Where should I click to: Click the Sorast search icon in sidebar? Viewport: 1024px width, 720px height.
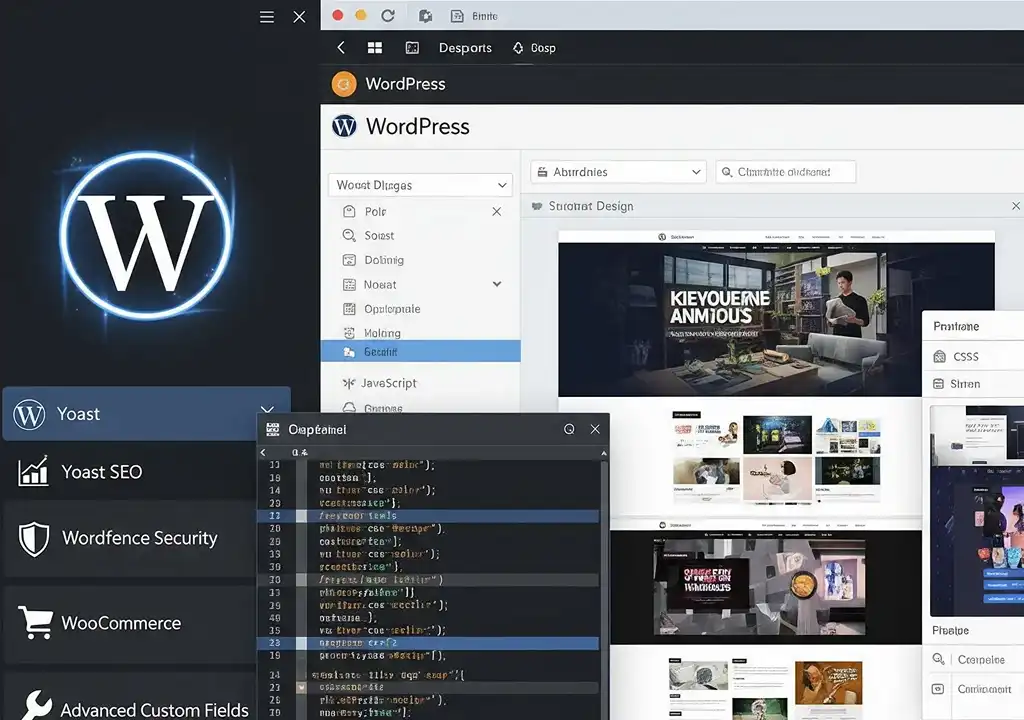pos(349,235)
